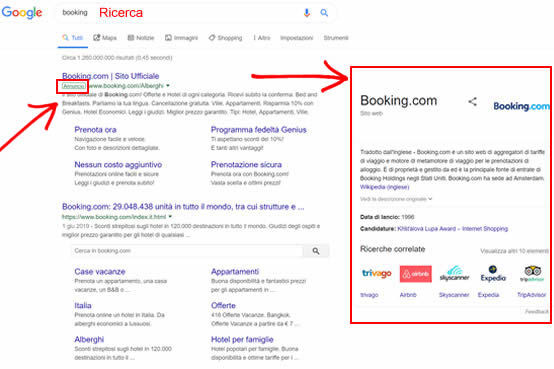Expand dropdown arrow beside www.booking.com/Alberghi
The height and width of the screenshot is (369, 554).
[x=168, y=86]
